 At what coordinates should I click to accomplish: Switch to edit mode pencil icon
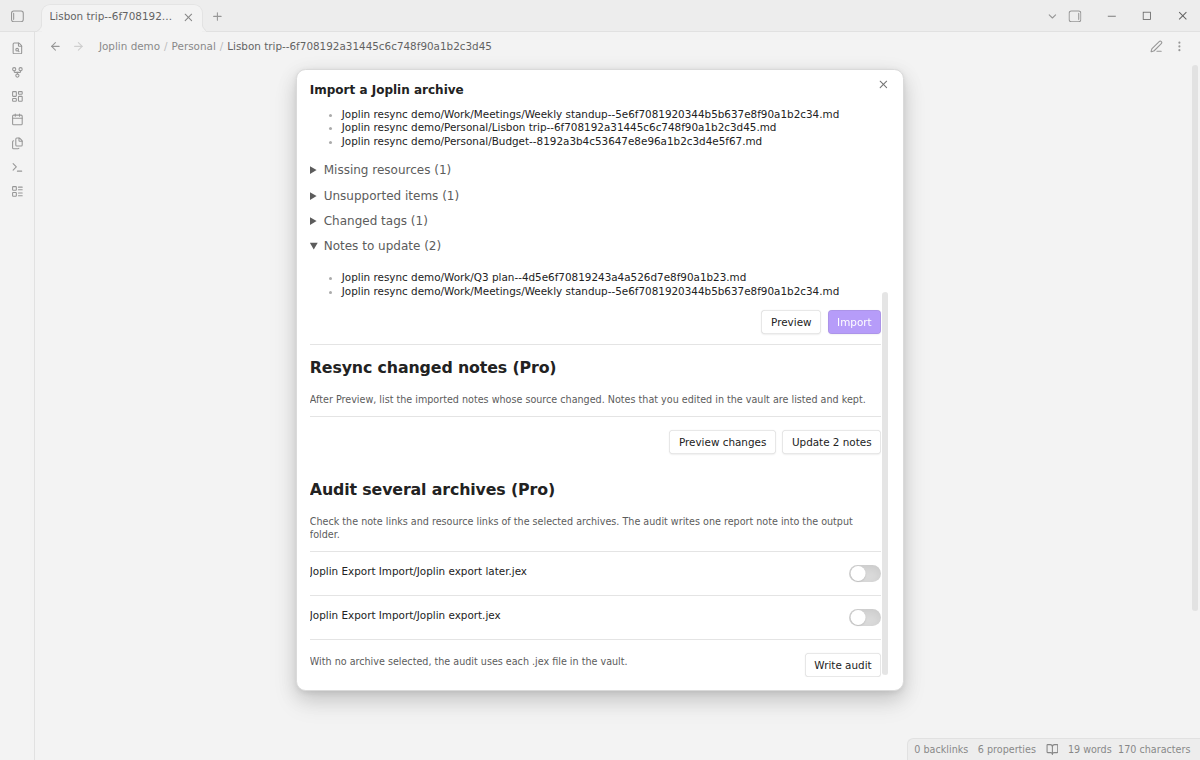(x=1156, y=46)
